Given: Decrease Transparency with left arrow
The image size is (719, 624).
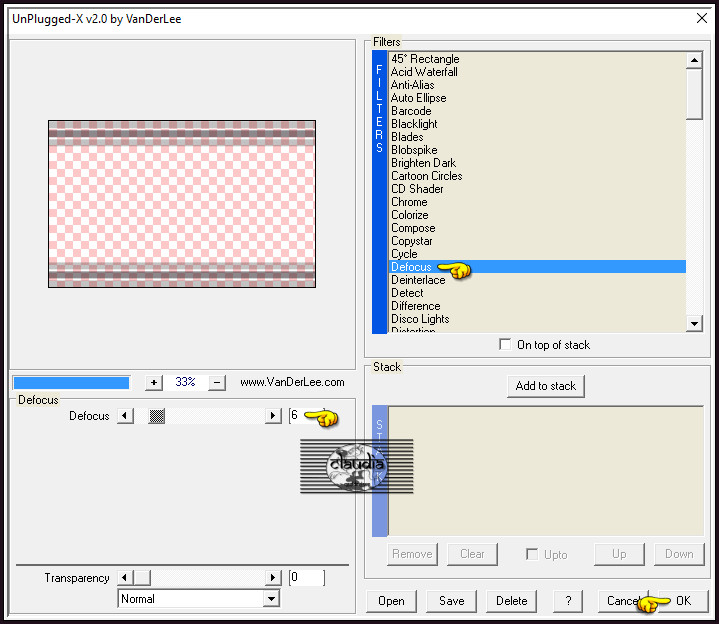Looking at the screenshot, I should 125,577.
